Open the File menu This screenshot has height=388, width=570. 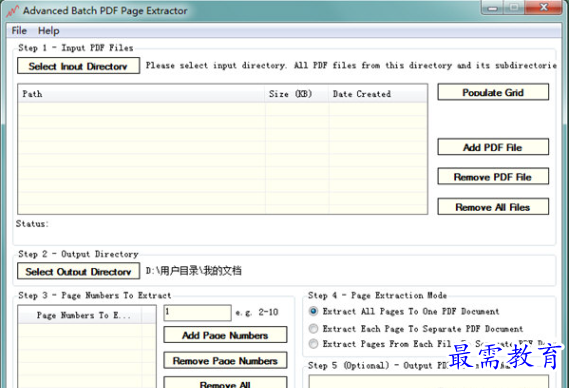point(19,31)
